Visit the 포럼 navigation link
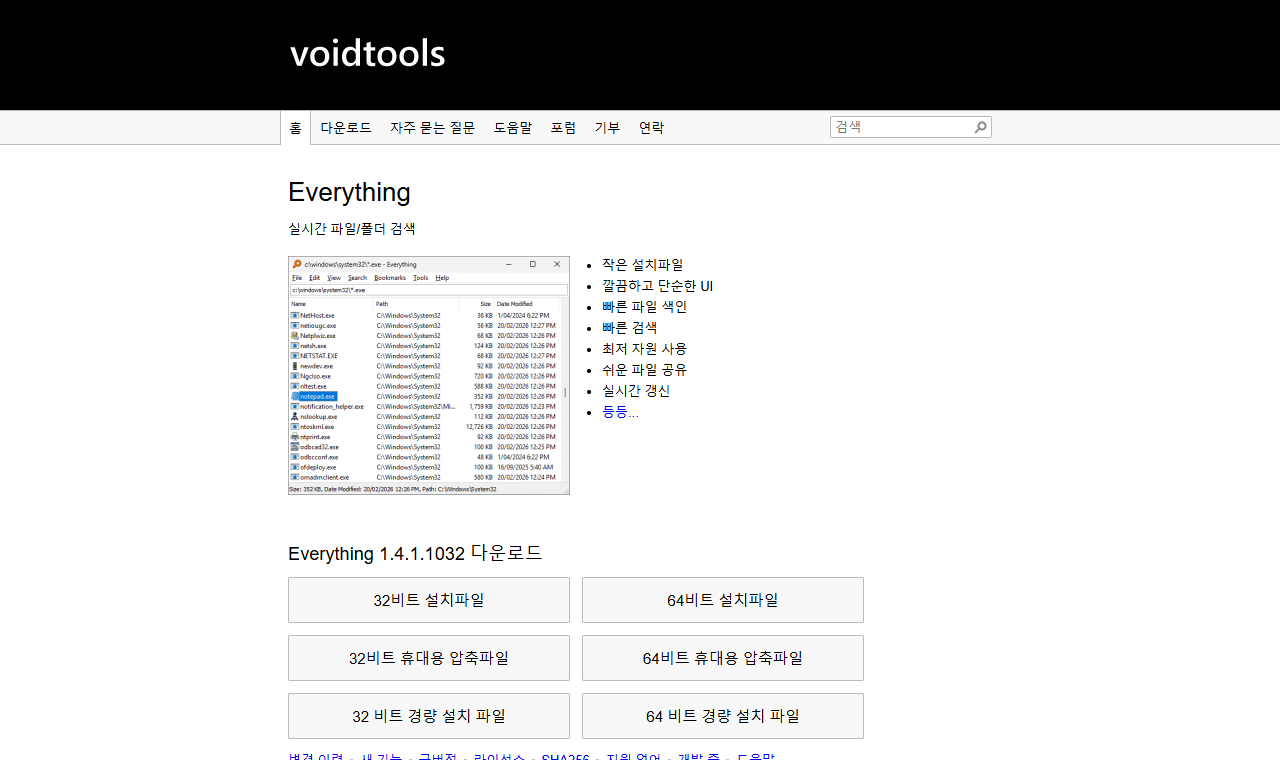This screenshot has width=1280, height=760. 563,128
